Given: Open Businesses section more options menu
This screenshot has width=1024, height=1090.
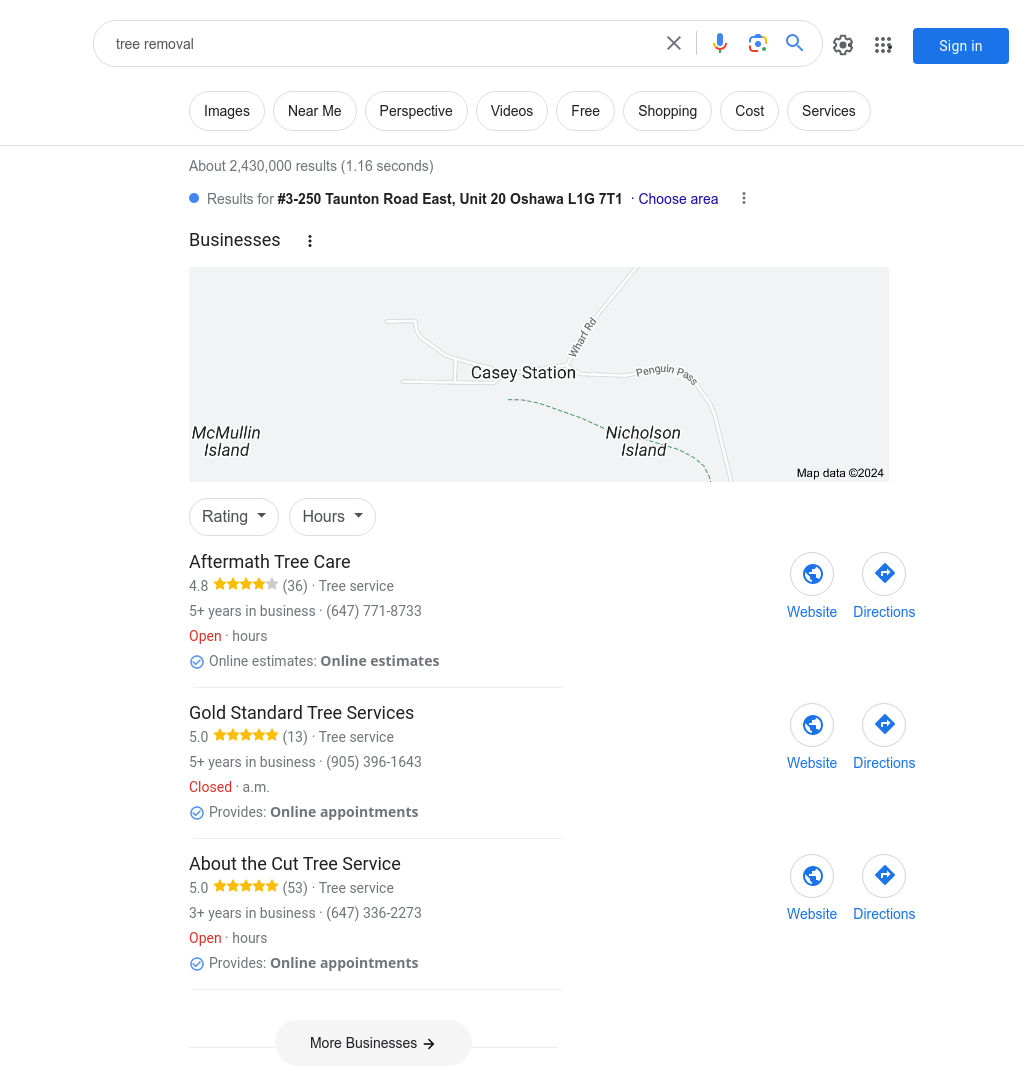Looking at the screenshot, I should tap(310, 241).
